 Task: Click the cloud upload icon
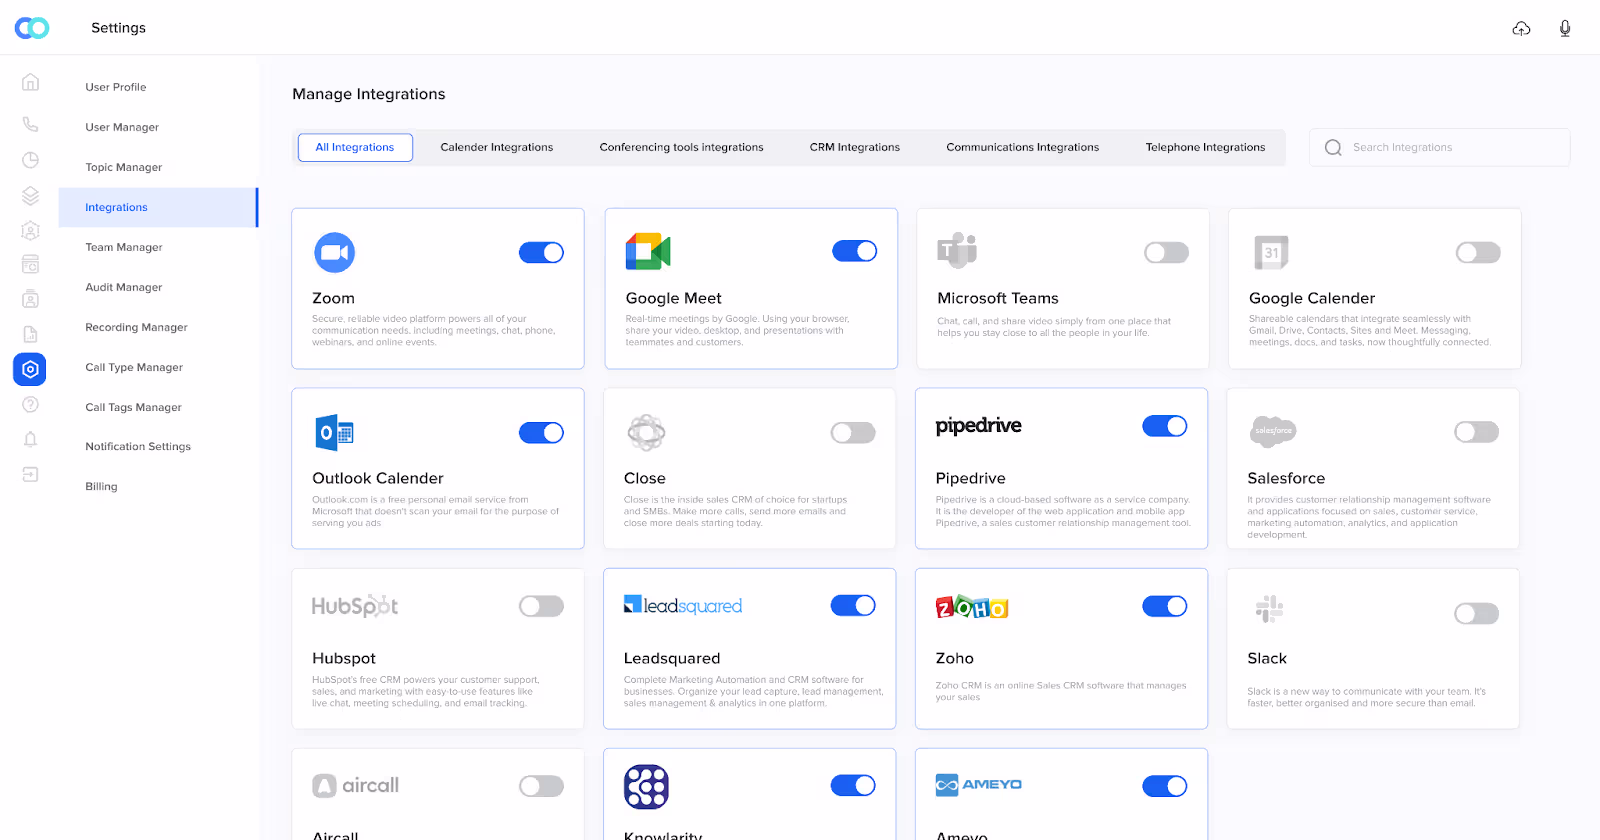click(1521, 28)
